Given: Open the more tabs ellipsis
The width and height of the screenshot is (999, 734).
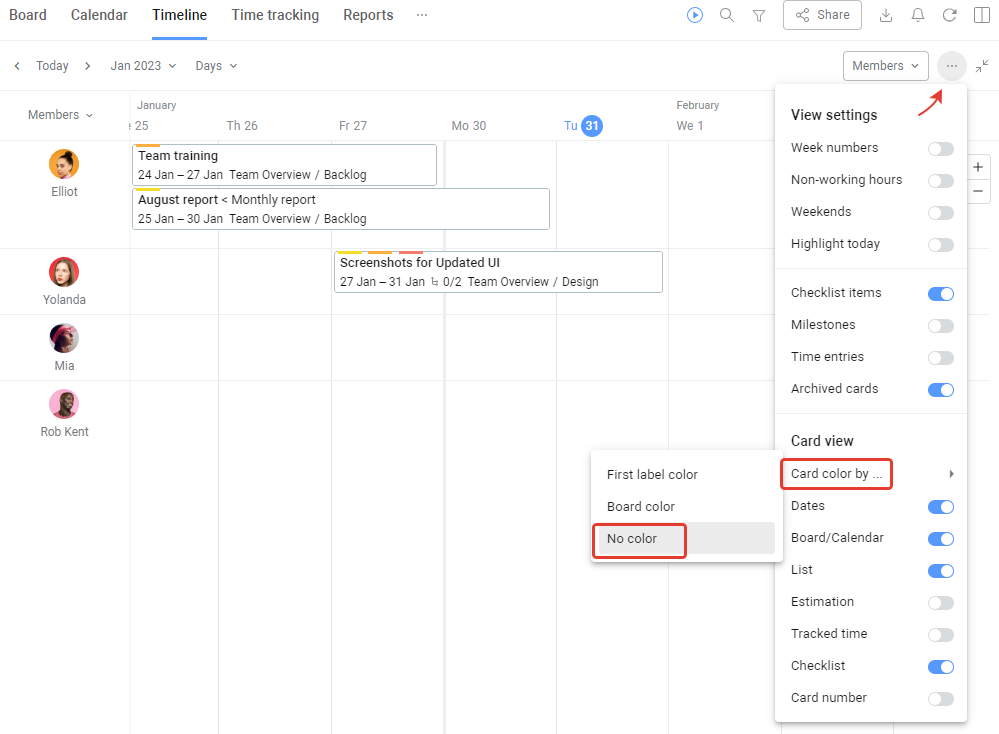Looking at the screenshot, I should click(422, 15).
